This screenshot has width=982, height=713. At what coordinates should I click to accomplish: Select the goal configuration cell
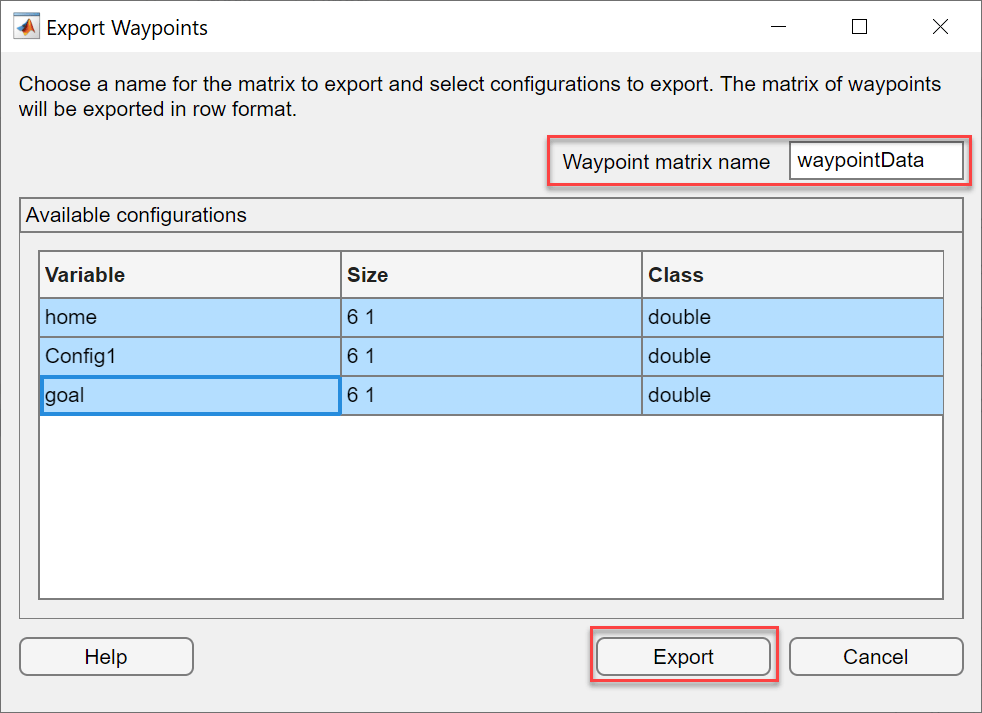click(190, 395)
